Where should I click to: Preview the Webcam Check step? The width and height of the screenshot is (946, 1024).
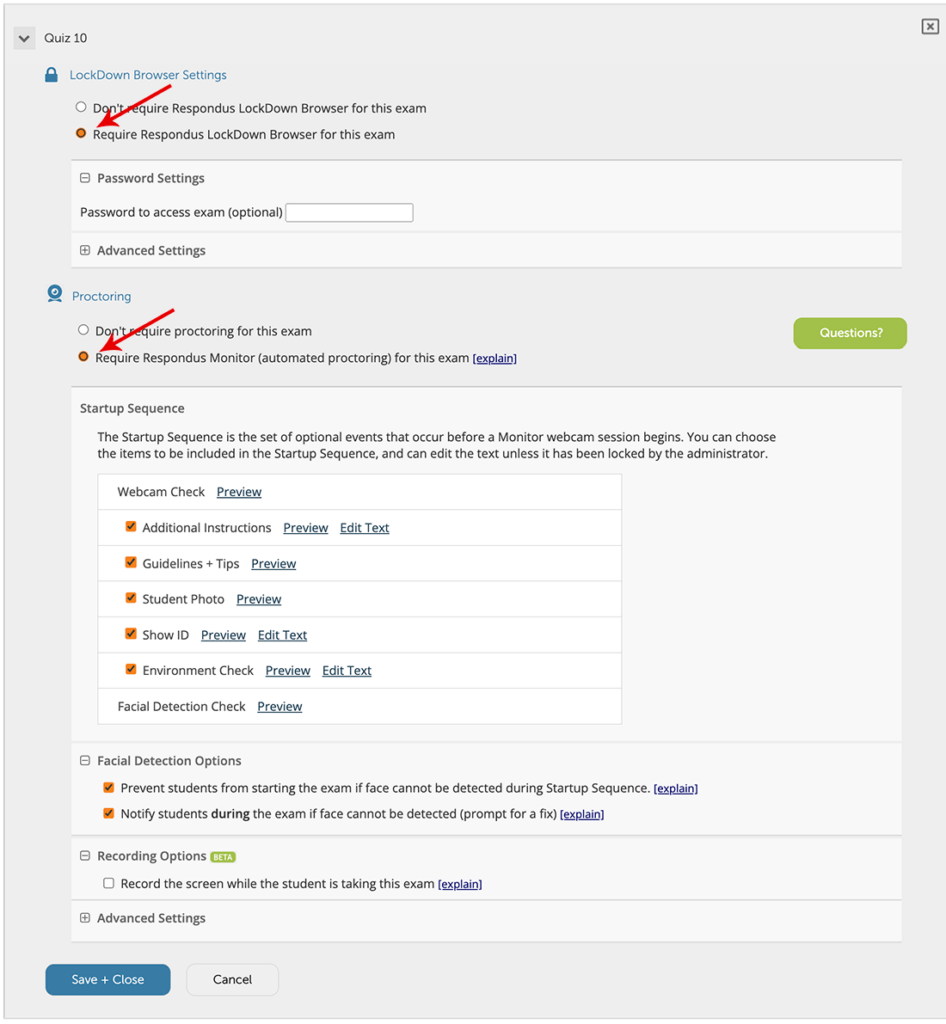coord(238,491)
